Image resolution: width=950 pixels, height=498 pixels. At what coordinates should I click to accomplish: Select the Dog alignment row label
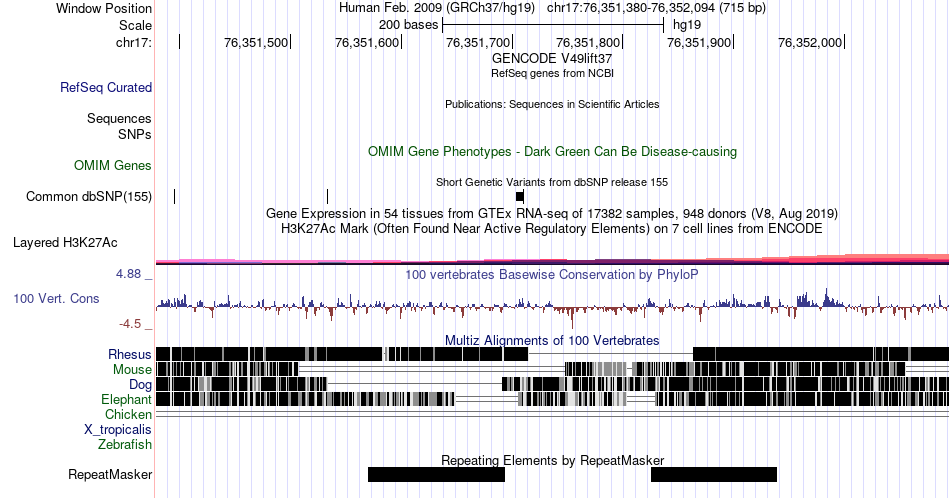coord(140,384)
